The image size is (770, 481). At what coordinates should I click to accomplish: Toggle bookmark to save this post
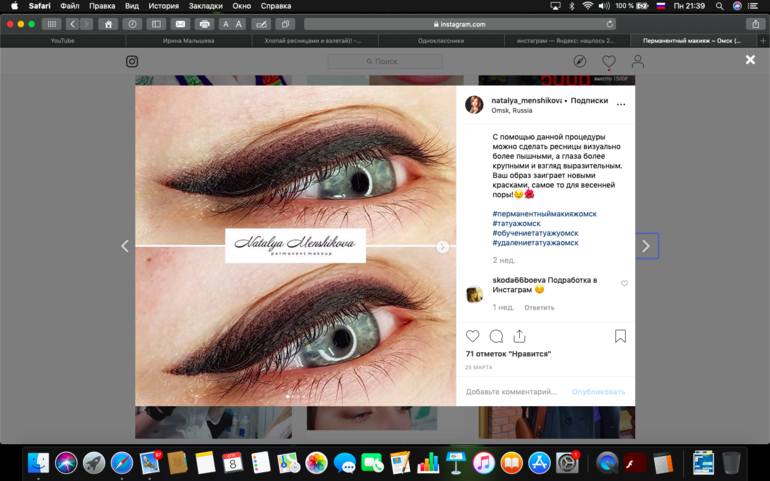pos(620,336)
